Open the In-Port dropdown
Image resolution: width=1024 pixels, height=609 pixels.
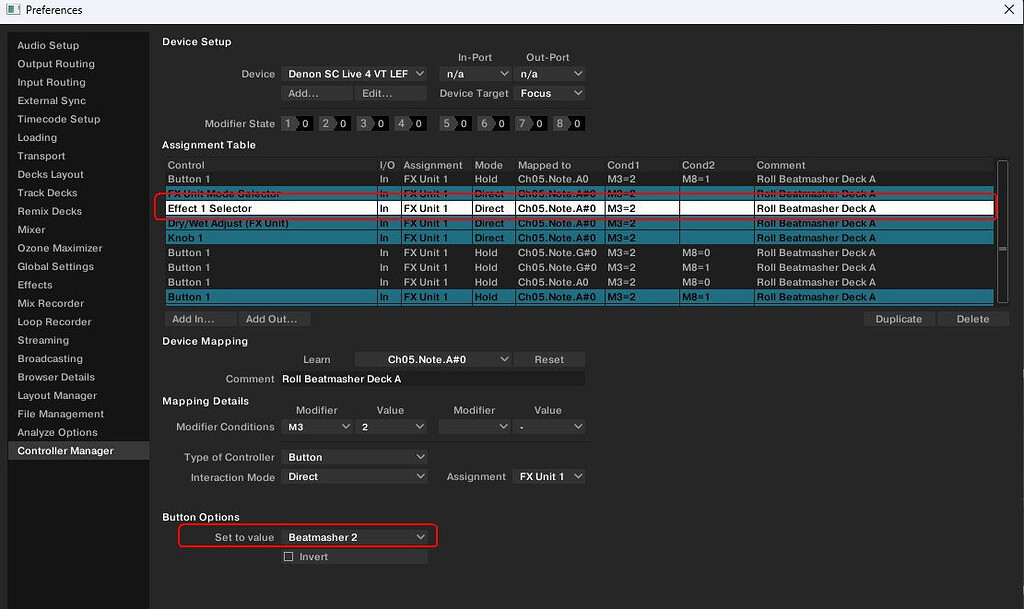click(x=476, y=73)
